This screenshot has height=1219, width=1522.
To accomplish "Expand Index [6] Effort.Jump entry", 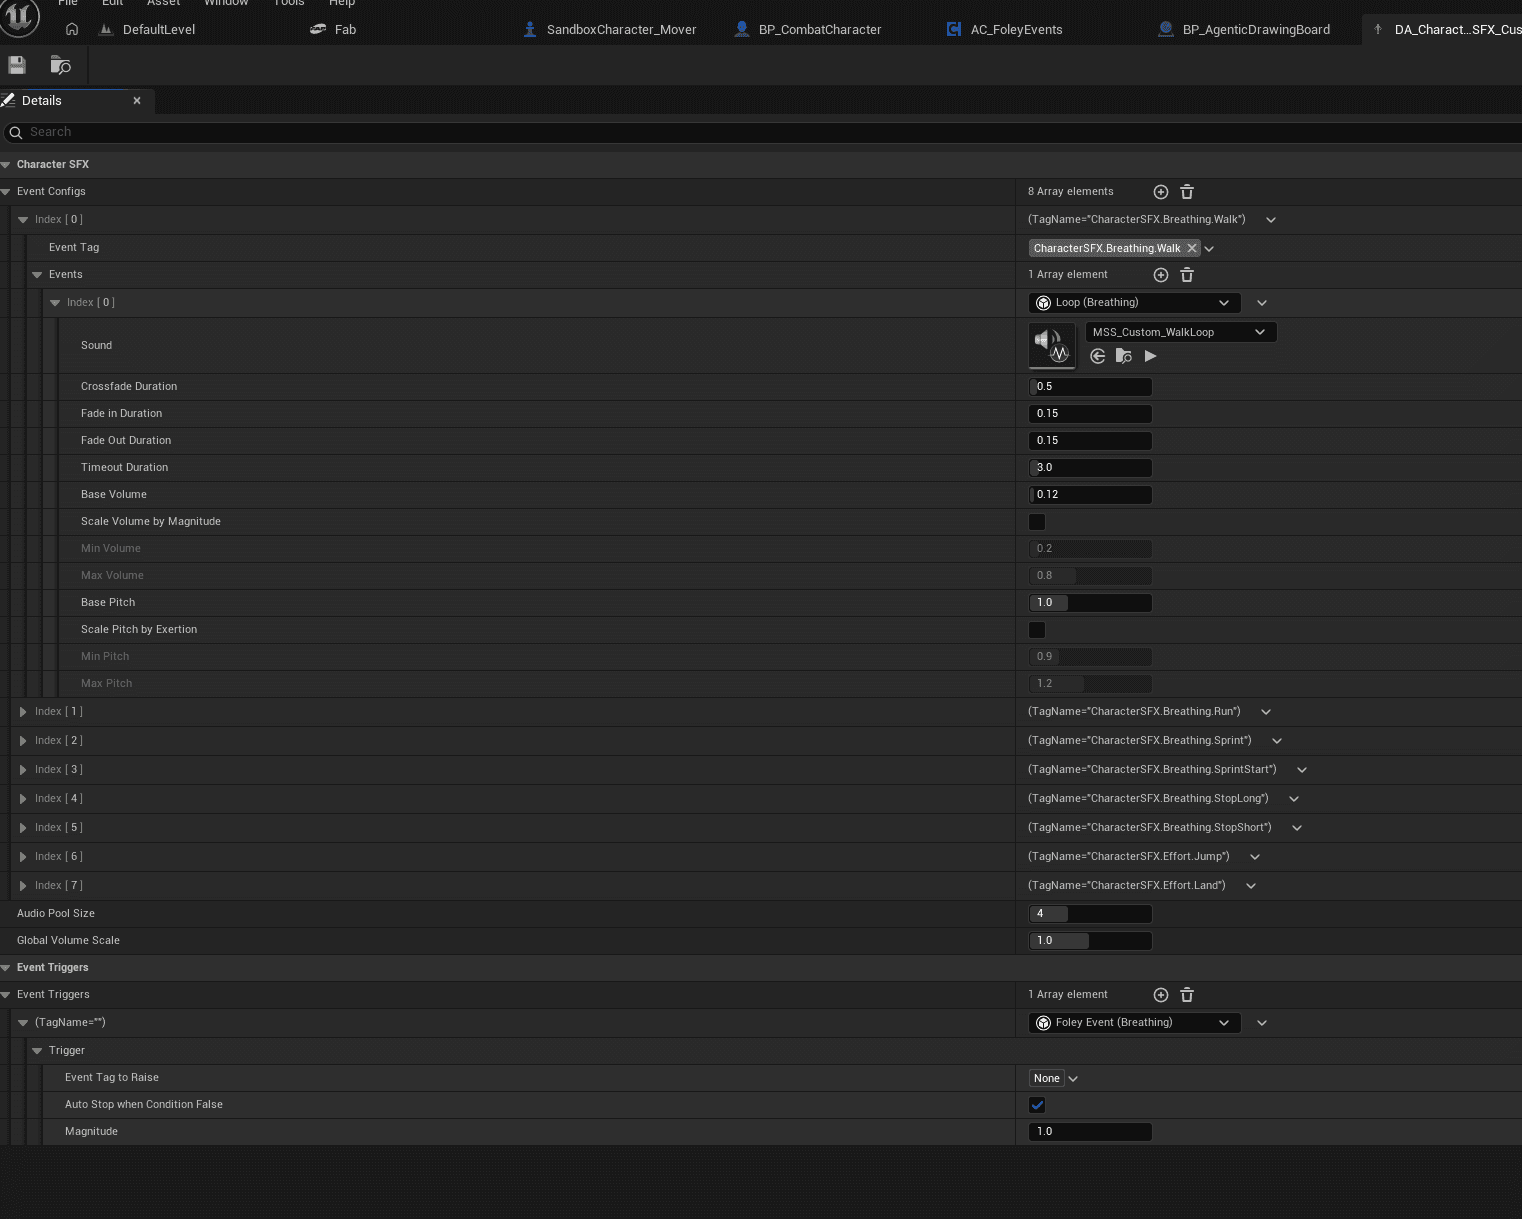I will click(23, 857).
